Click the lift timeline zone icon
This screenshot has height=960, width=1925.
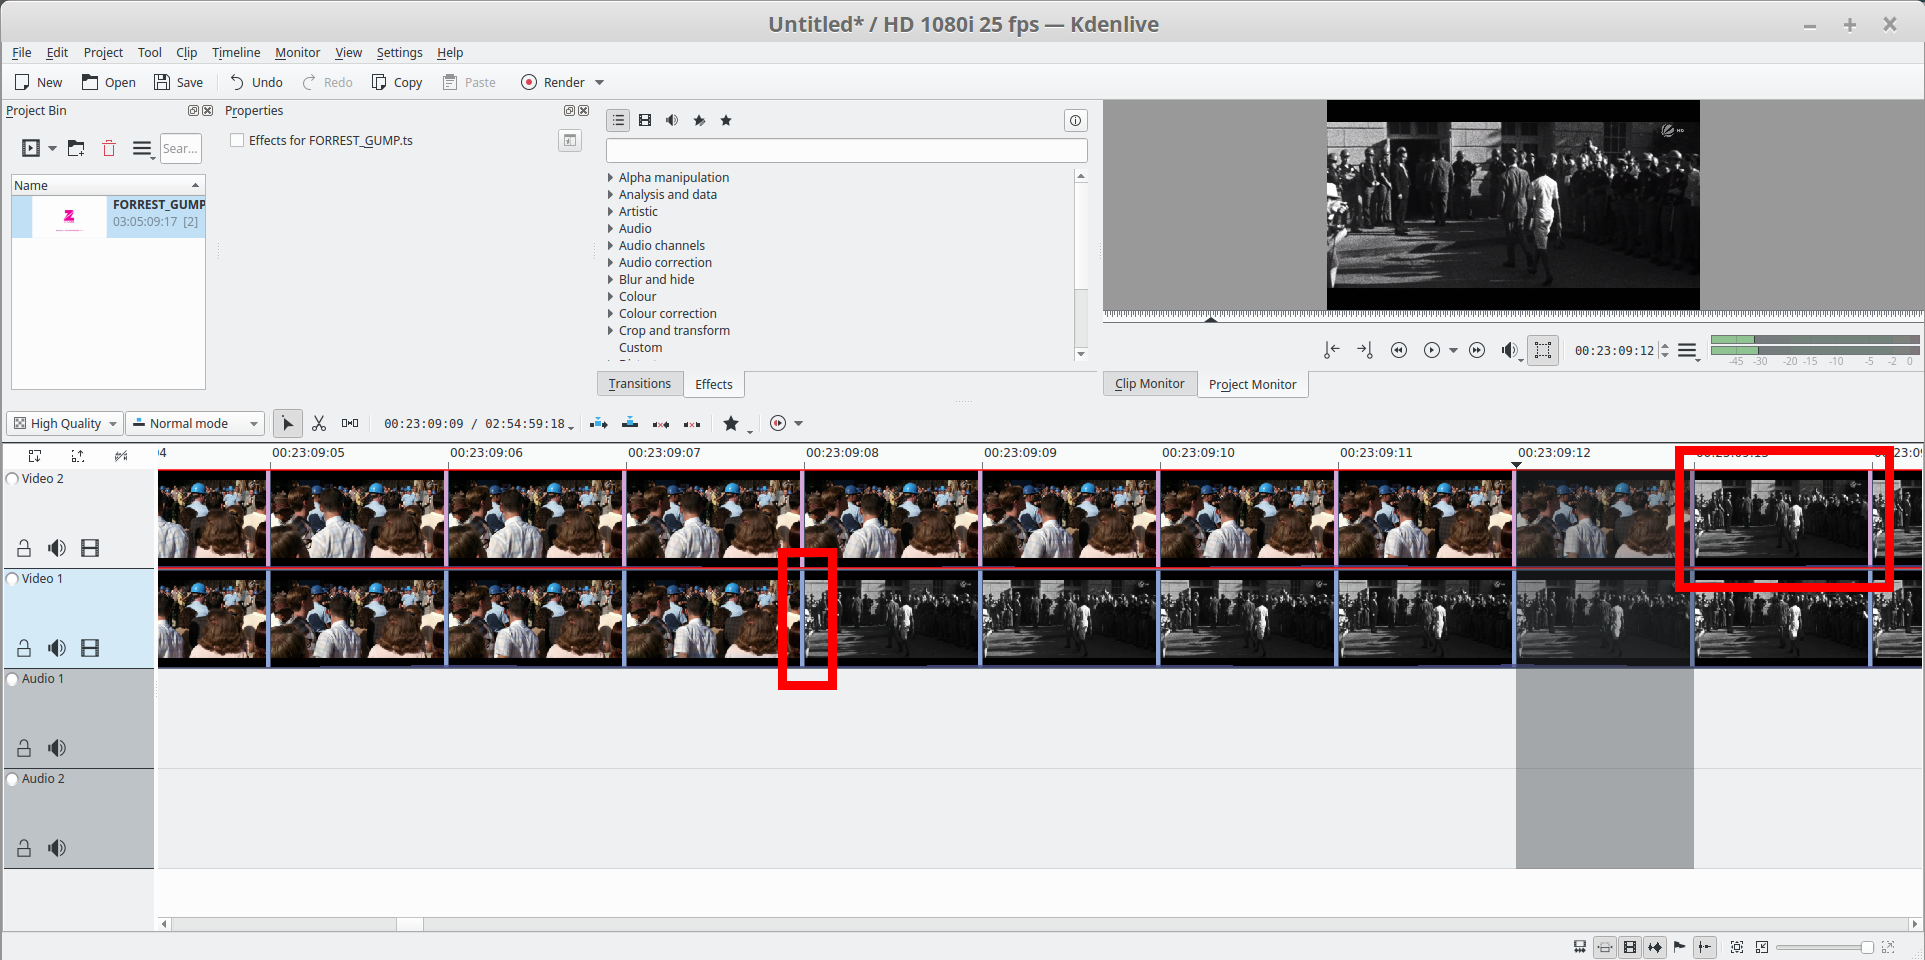(692, 424)
